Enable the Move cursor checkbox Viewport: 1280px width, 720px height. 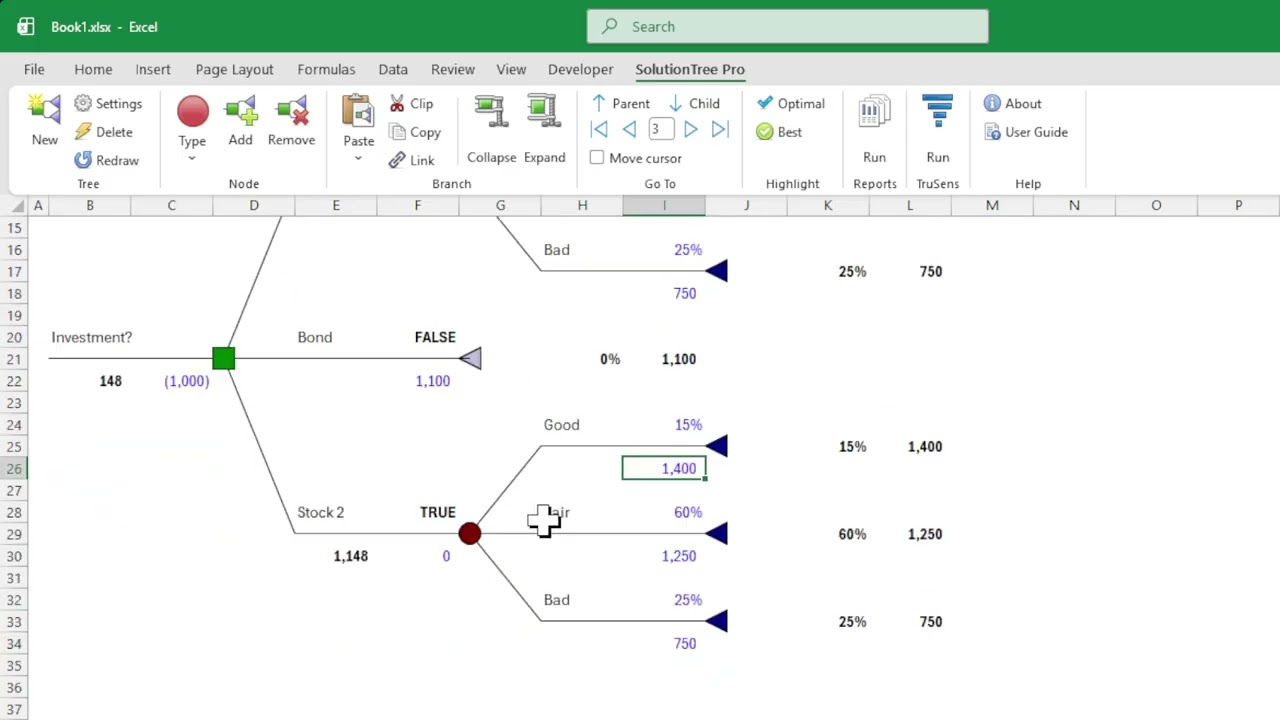(x=597, y=158)
